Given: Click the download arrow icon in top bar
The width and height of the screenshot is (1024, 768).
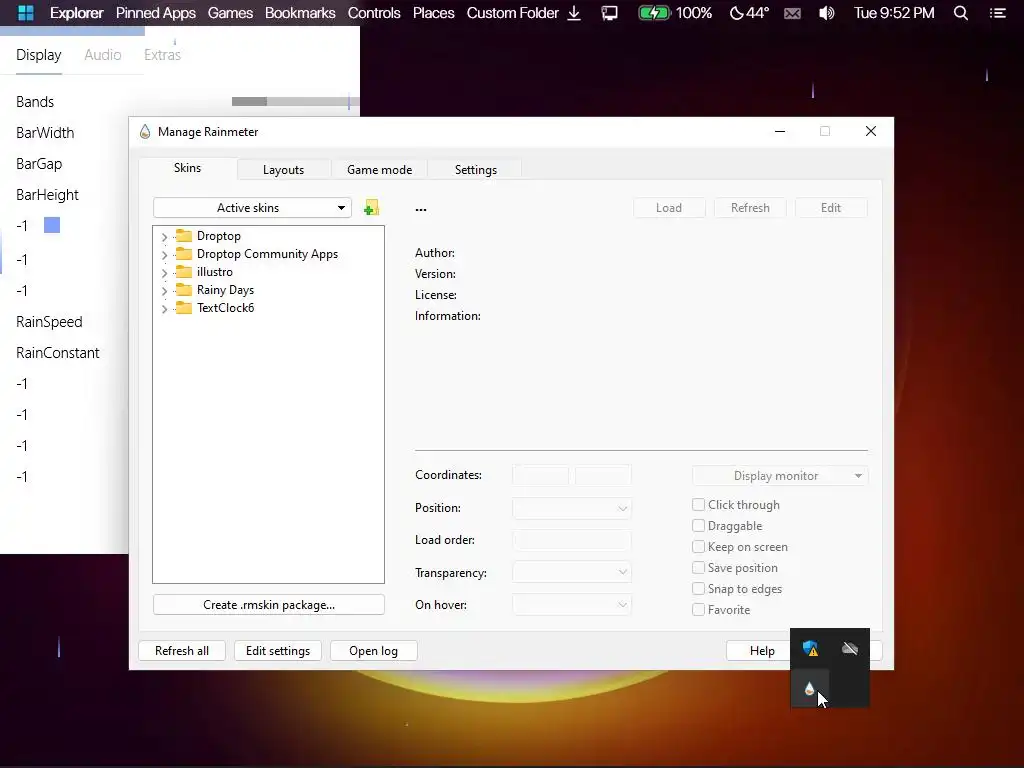Looking at the screenshot, I should click(x=574, y=13).
